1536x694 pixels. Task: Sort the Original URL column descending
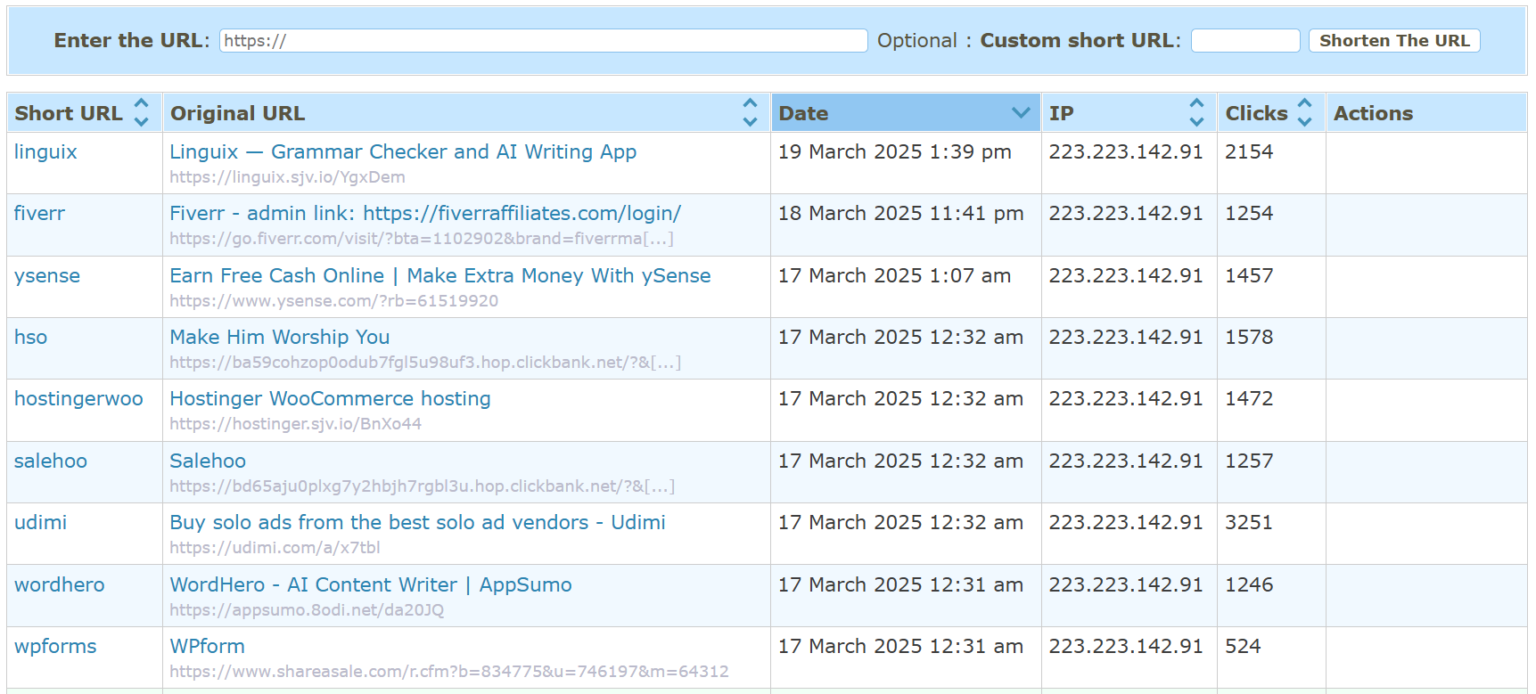tap(749, 119)
